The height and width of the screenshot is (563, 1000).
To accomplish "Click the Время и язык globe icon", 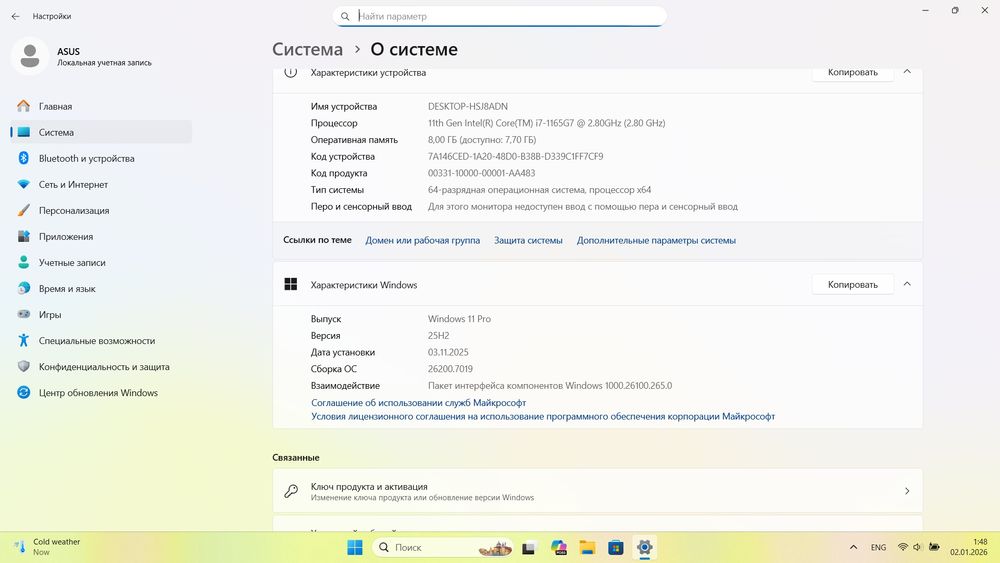I will pyautogui.click(x=24, y=288).
